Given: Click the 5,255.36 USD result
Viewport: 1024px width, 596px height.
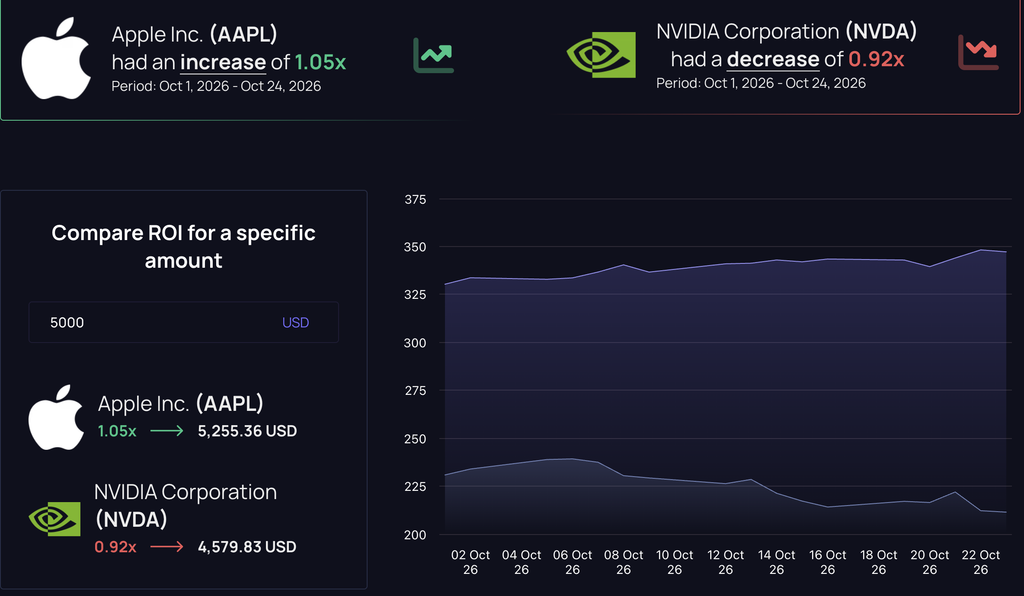Looking at the screenshot, I should [x=248, y=431].
